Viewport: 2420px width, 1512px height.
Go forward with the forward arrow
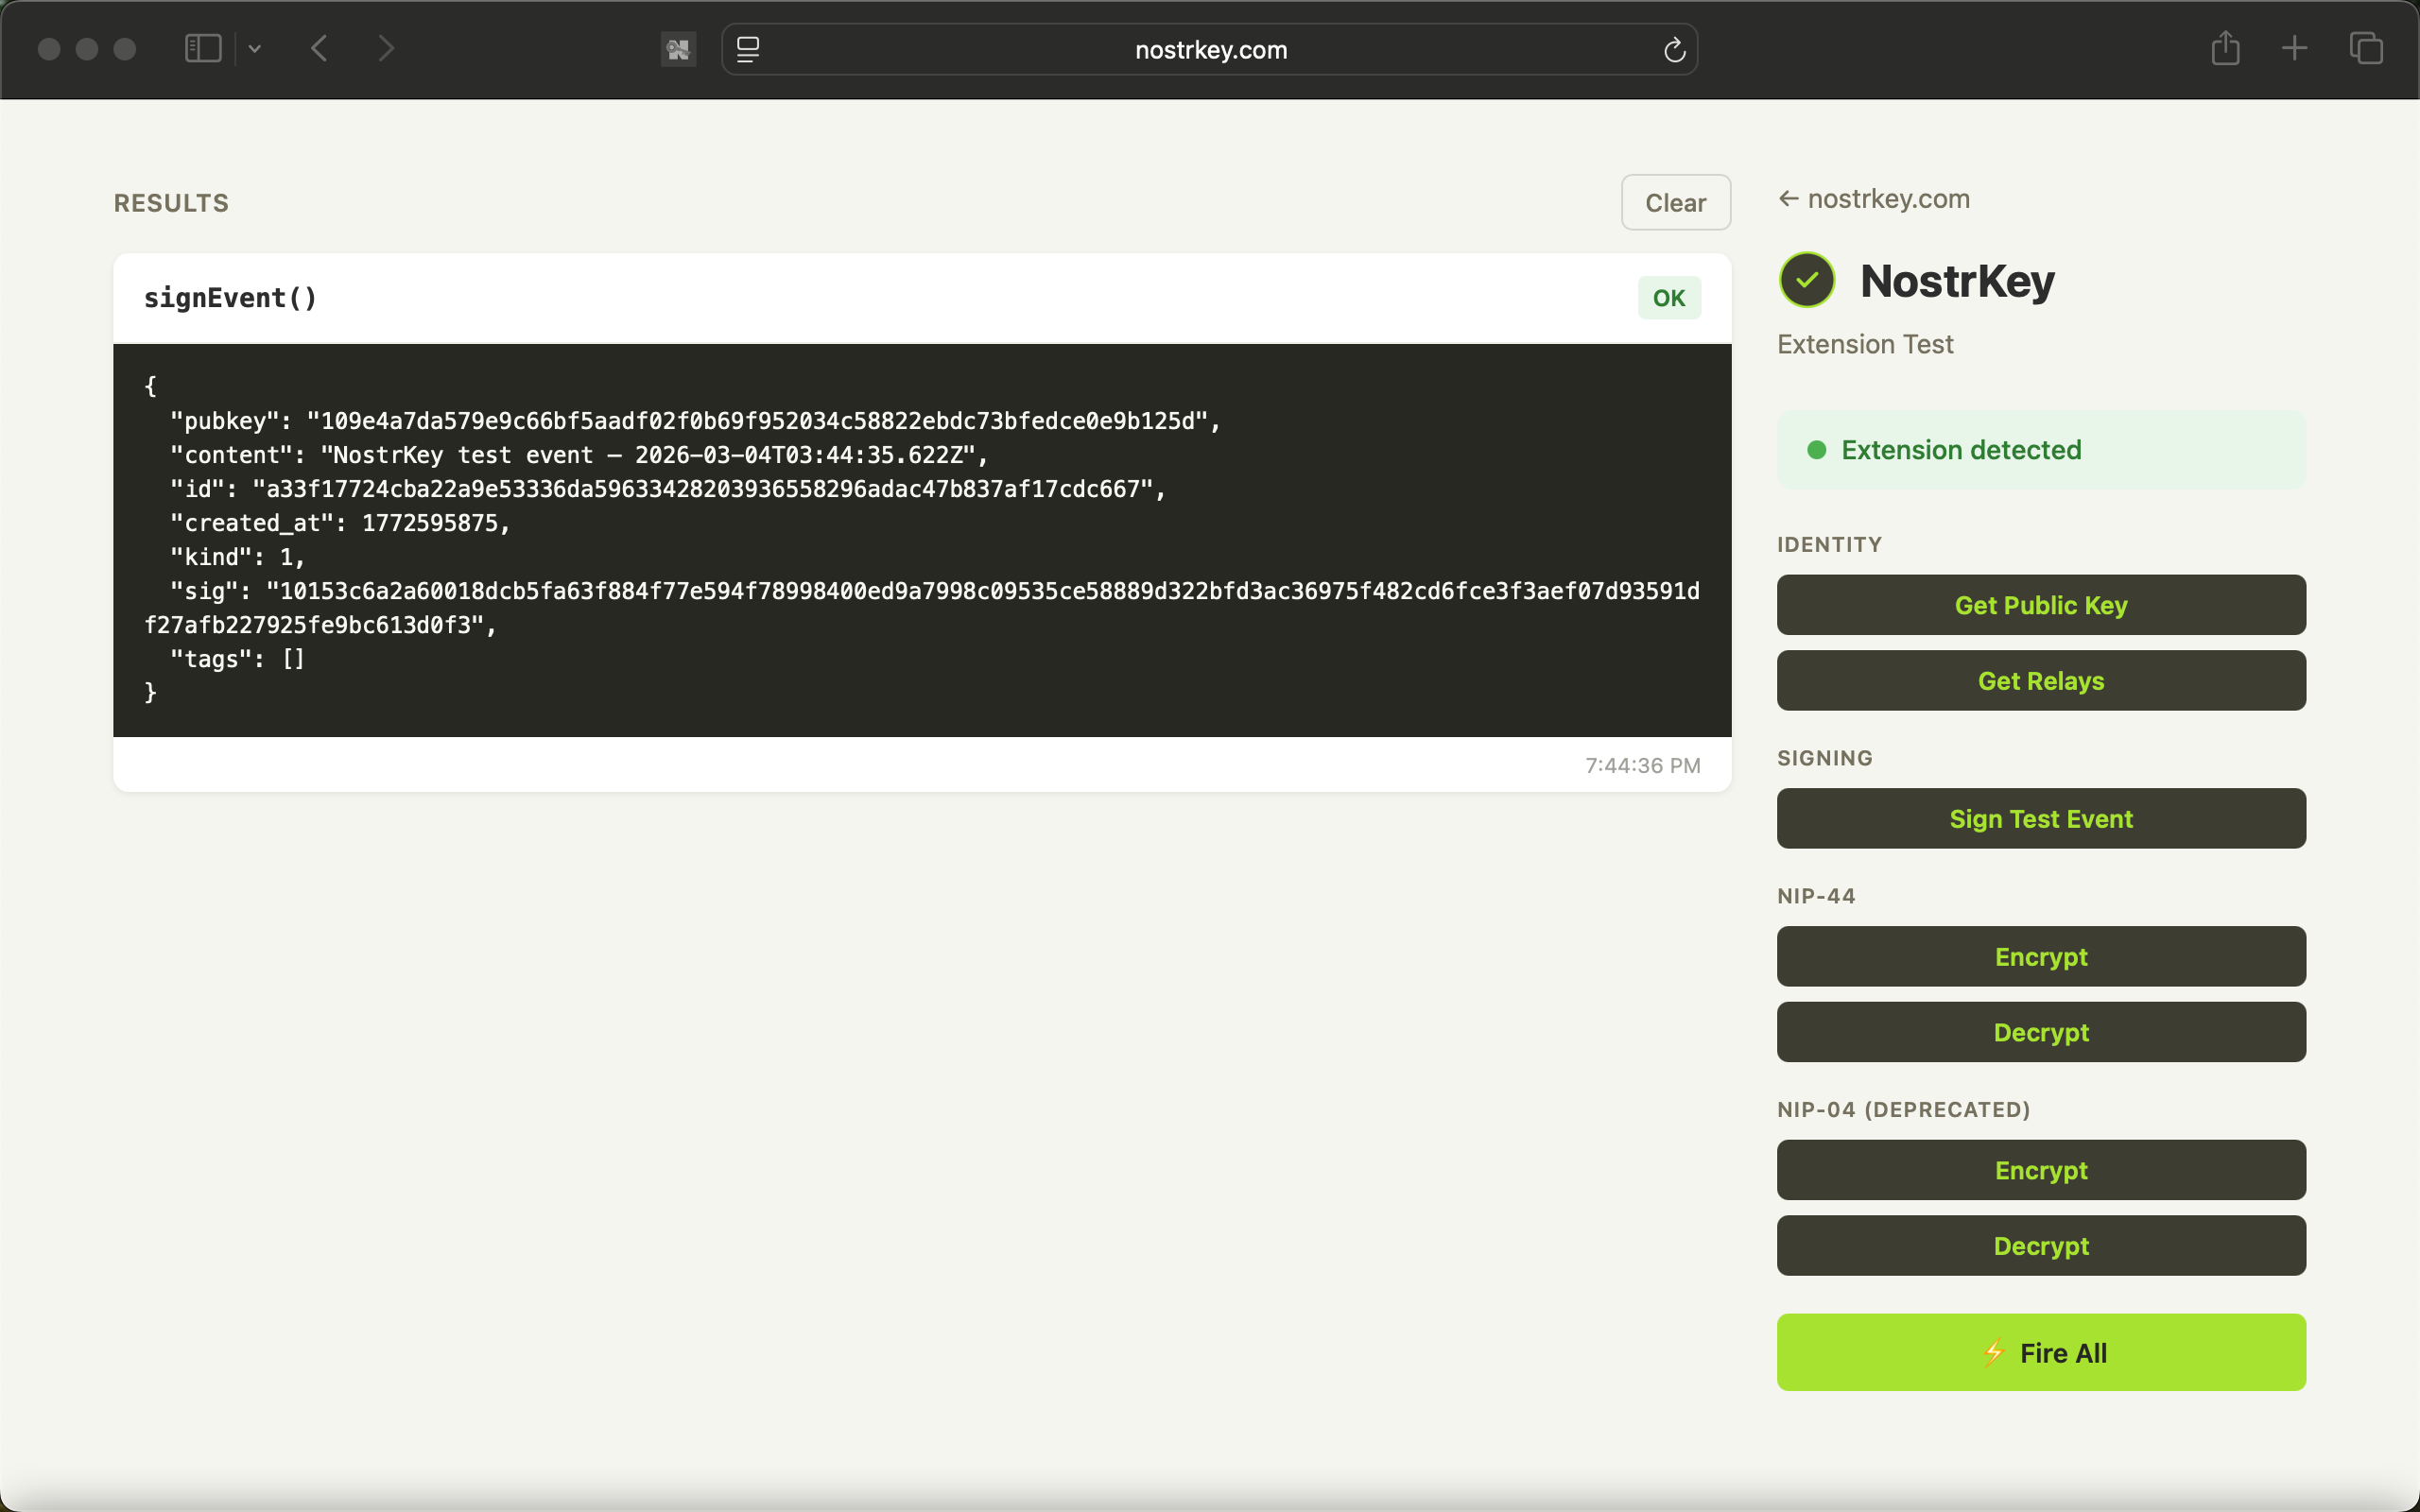pos(386,48)
